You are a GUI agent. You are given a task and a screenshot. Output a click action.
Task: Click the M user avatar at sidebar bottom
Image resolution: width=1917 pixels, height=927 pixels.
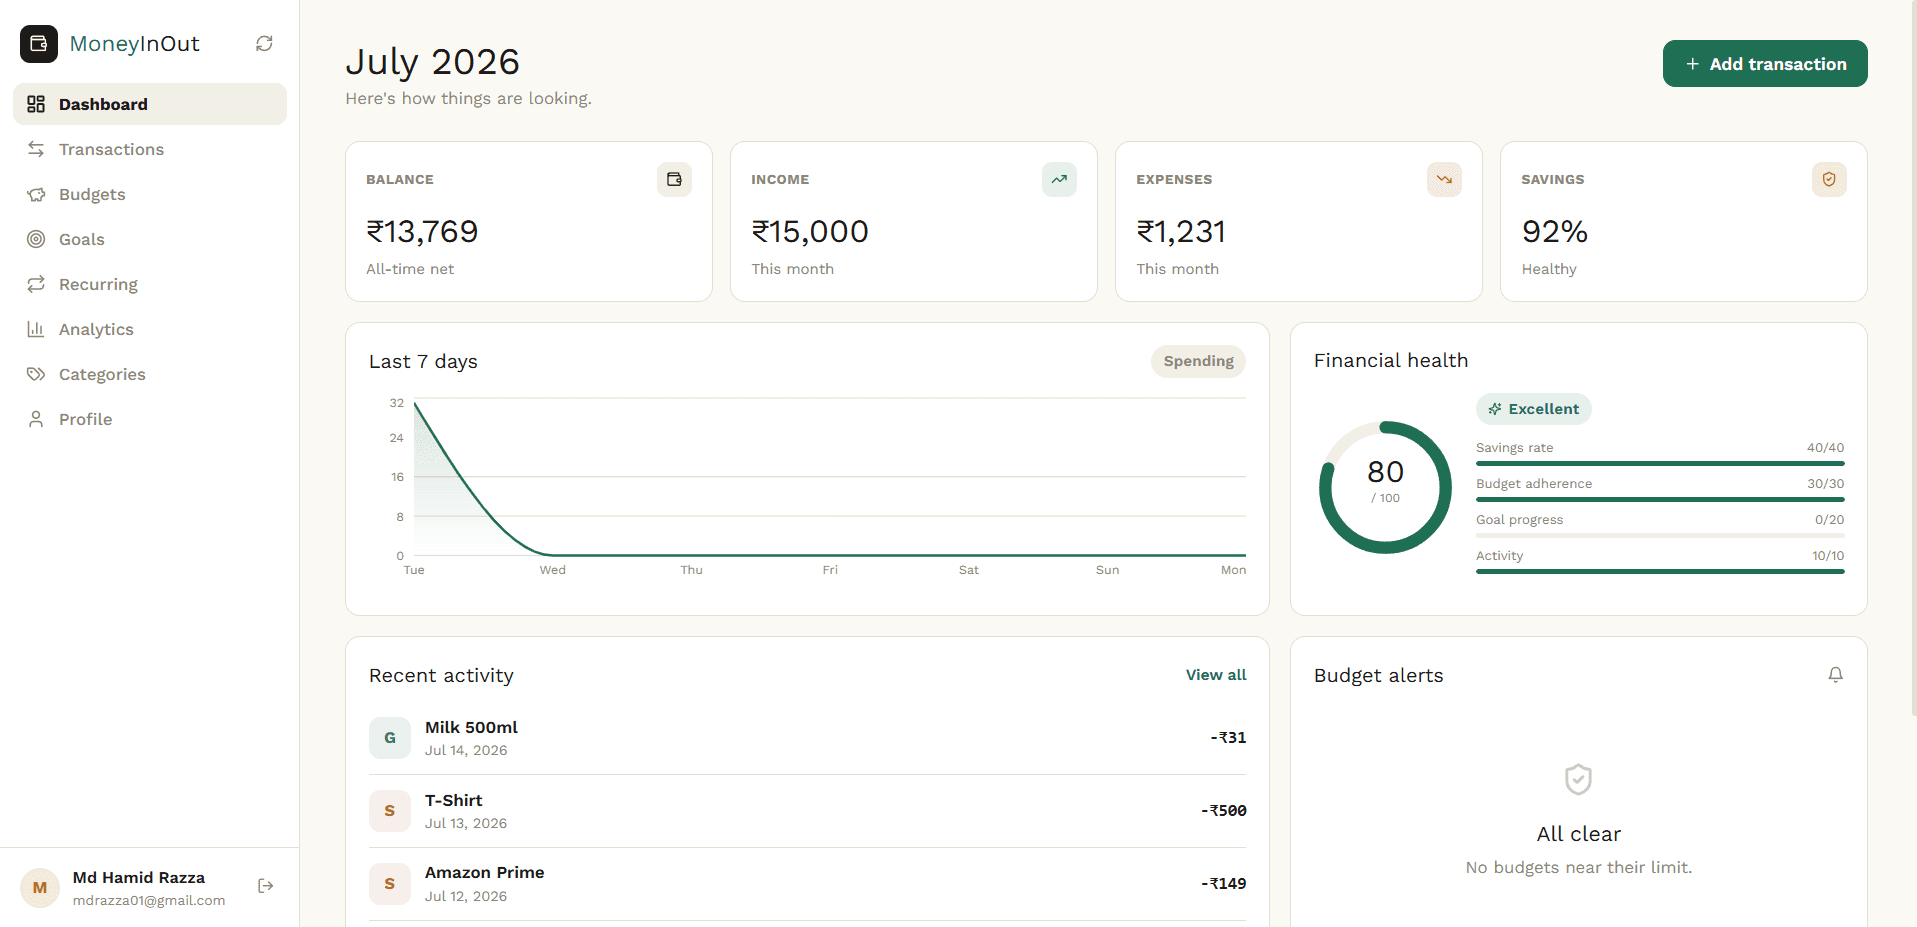pyautogui.click(x=40, y=888)
